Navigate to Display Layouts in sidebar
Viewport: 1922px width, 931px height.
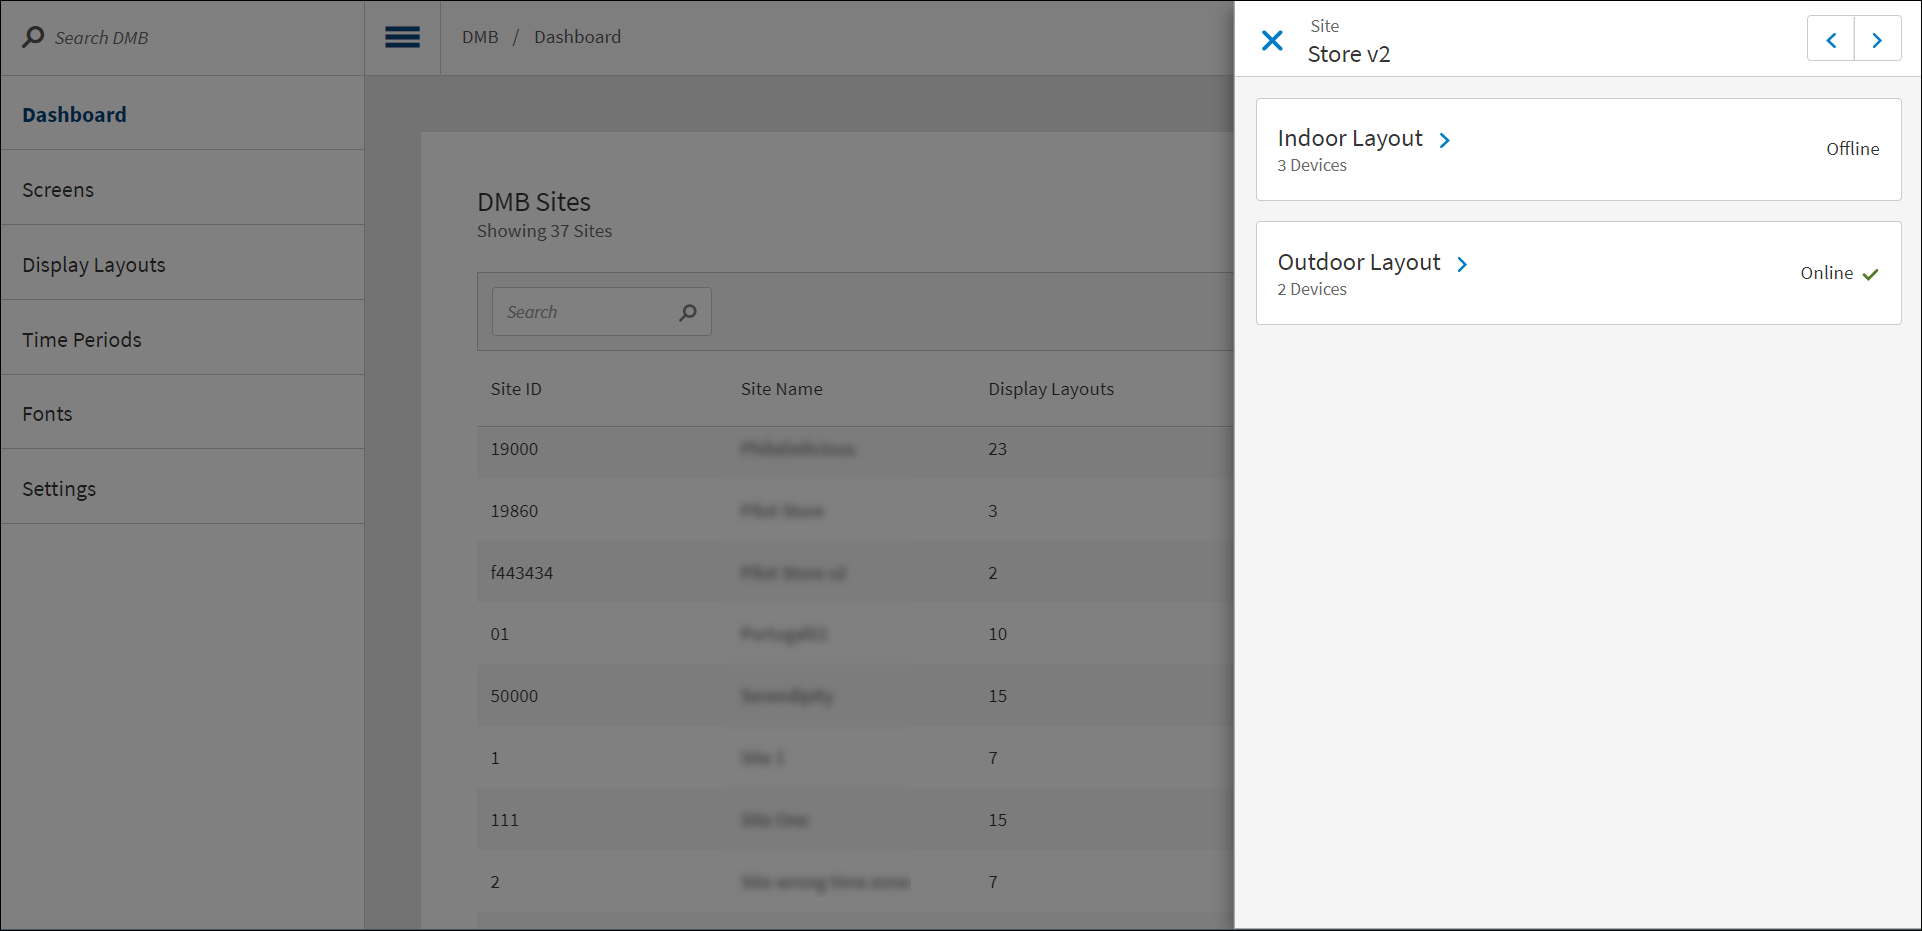(x=94, y=265)
